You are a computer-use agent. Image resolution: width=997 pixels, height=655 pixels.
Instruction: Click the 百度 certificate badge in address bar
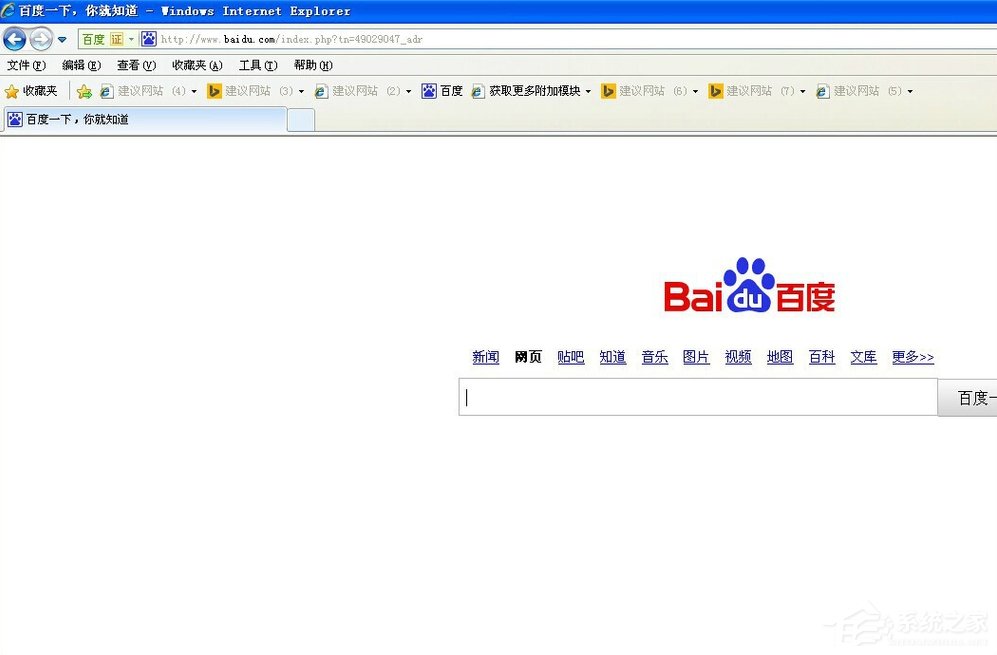click(102, 39)
